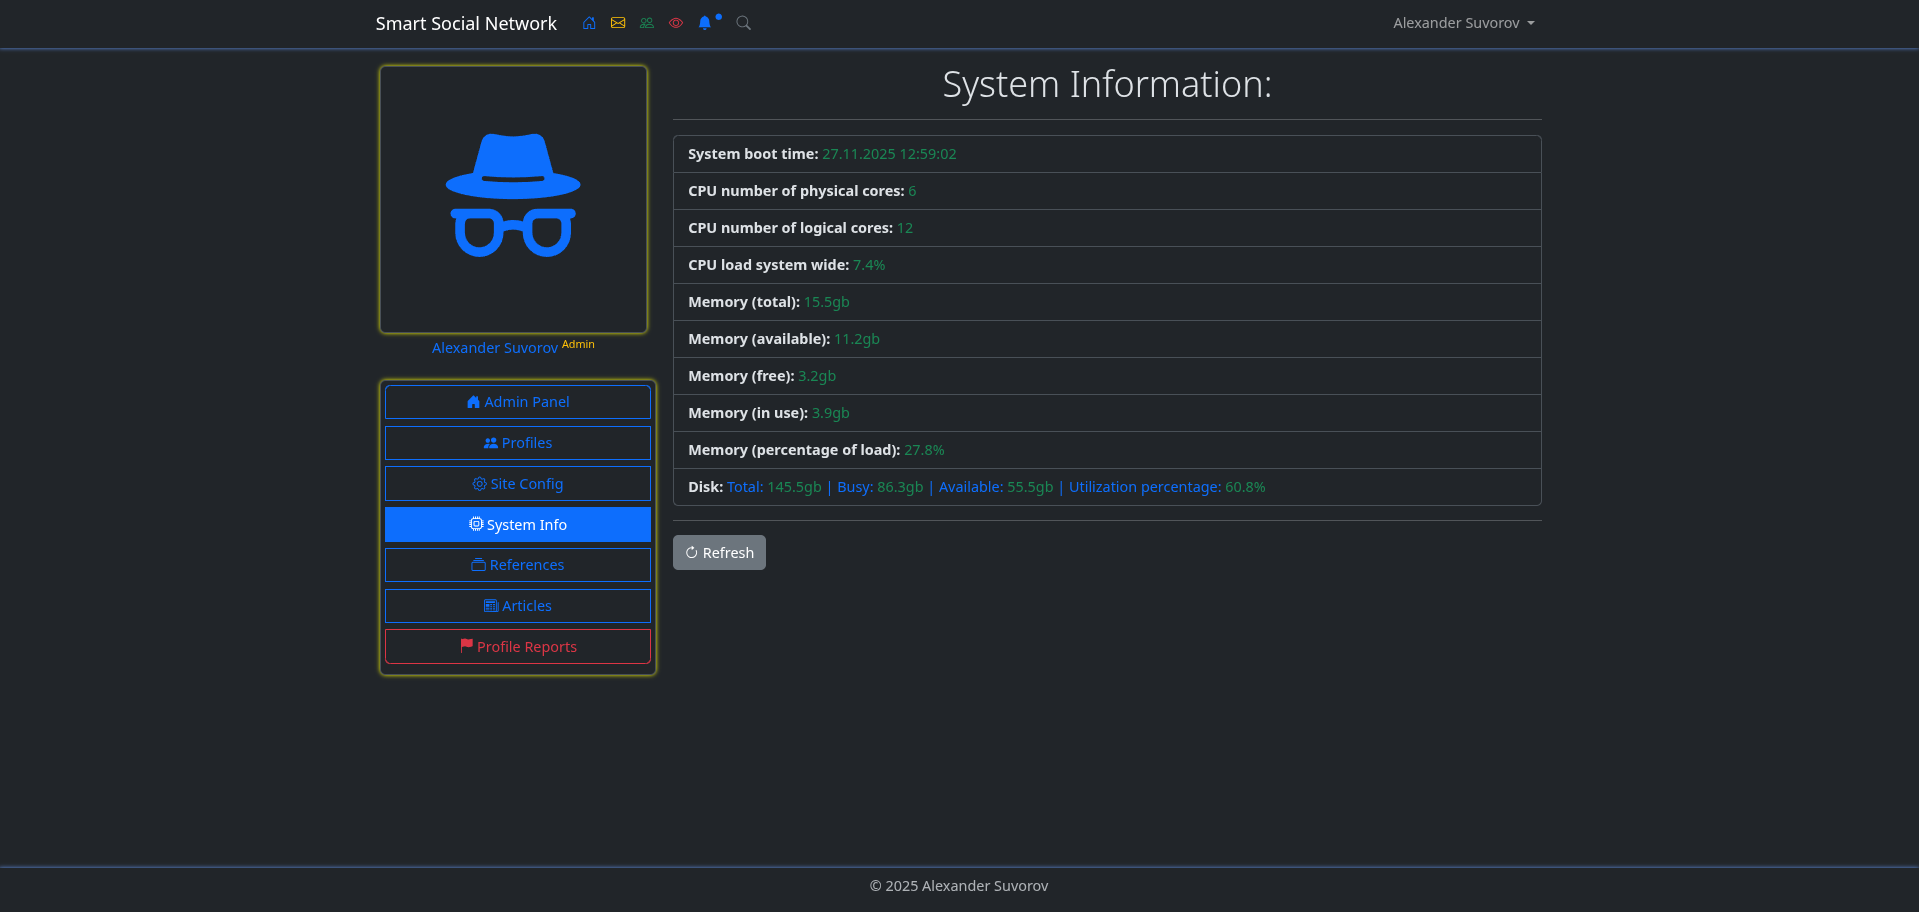Open the hat-and-glasses profile avatar

coord(513,199)
